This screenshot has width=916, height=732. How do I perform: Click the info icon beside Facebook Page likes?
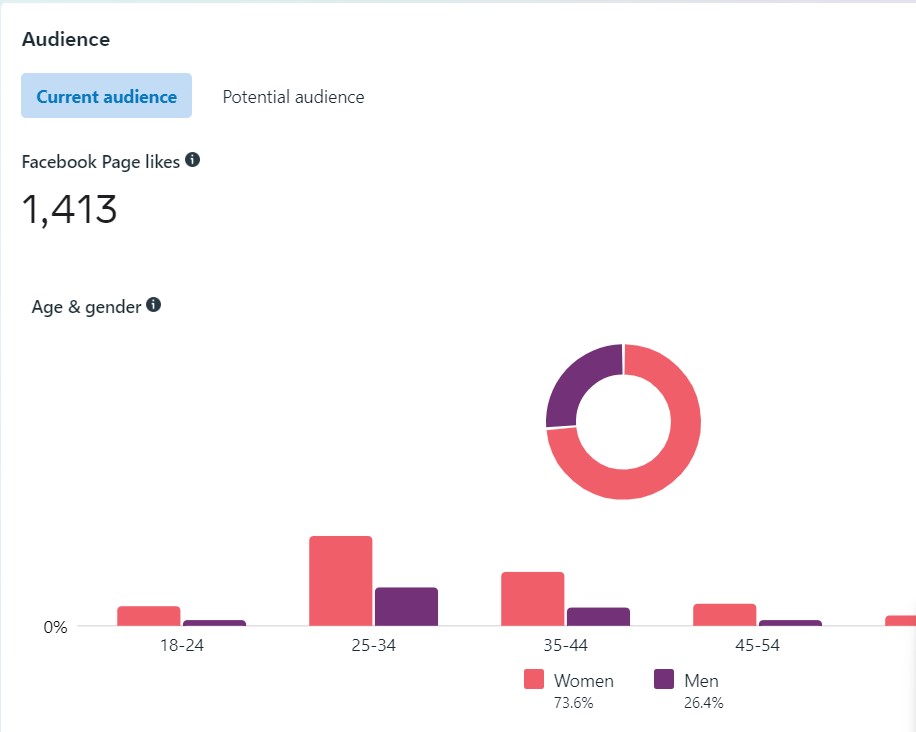coord(193,160)
